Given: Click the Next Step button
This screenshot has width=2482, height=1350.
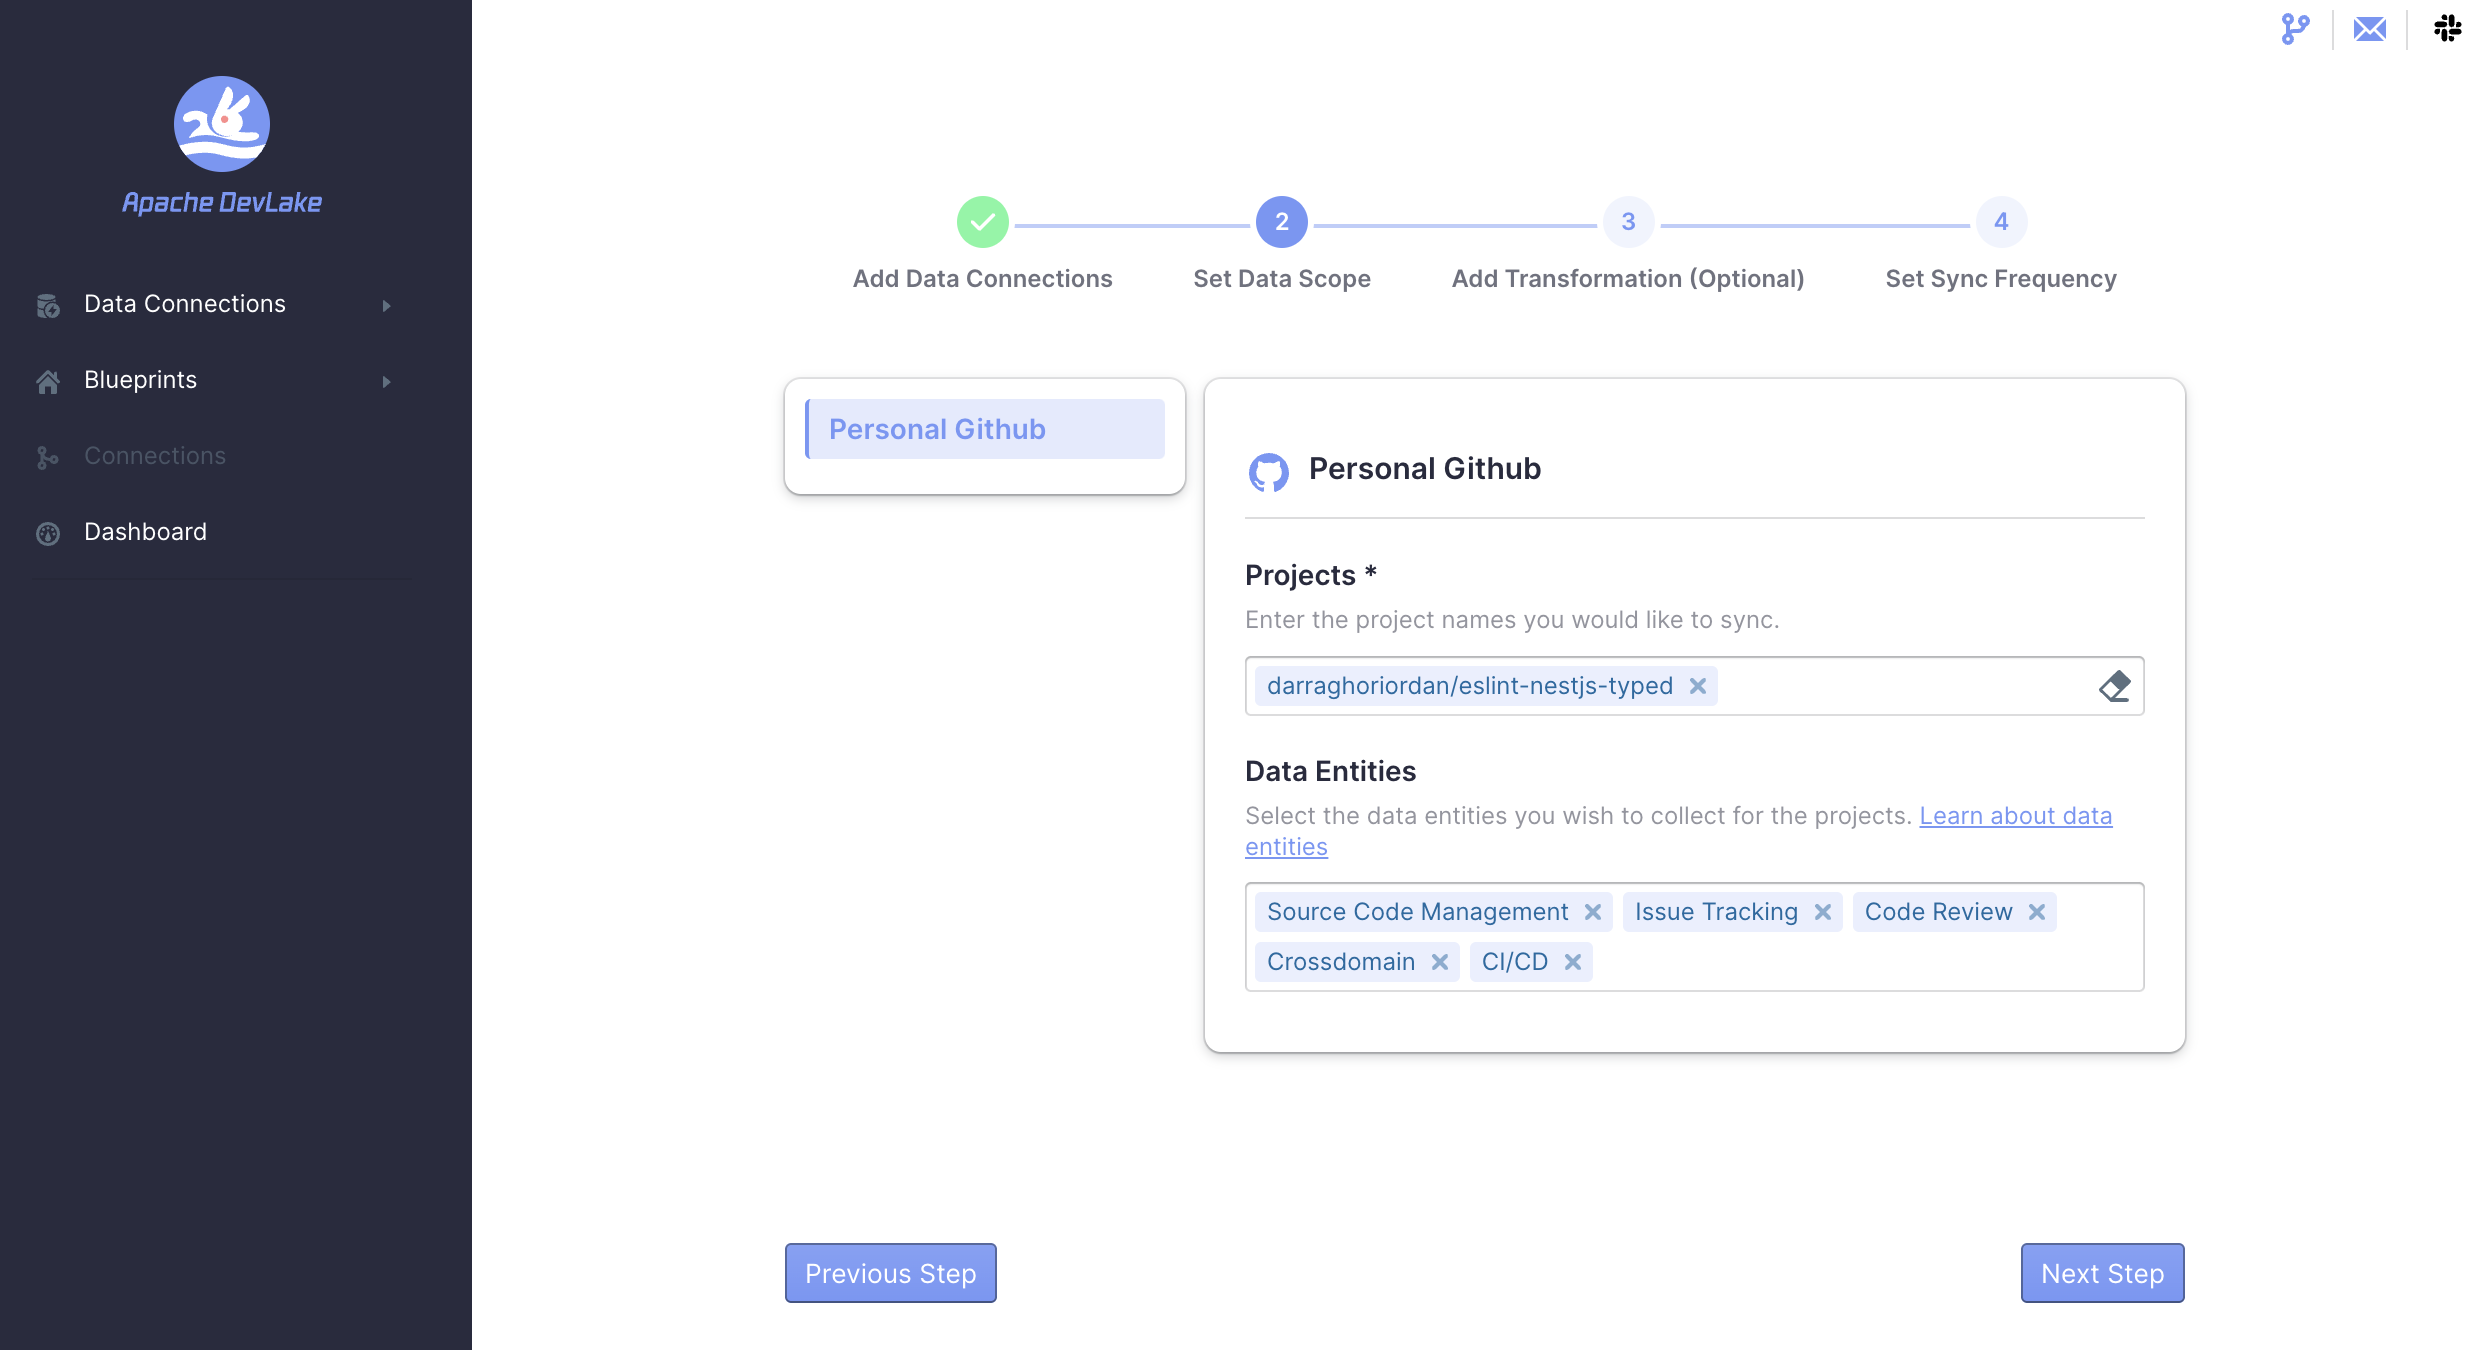Looking at the screenshot, I should tap(2103, 1273).
